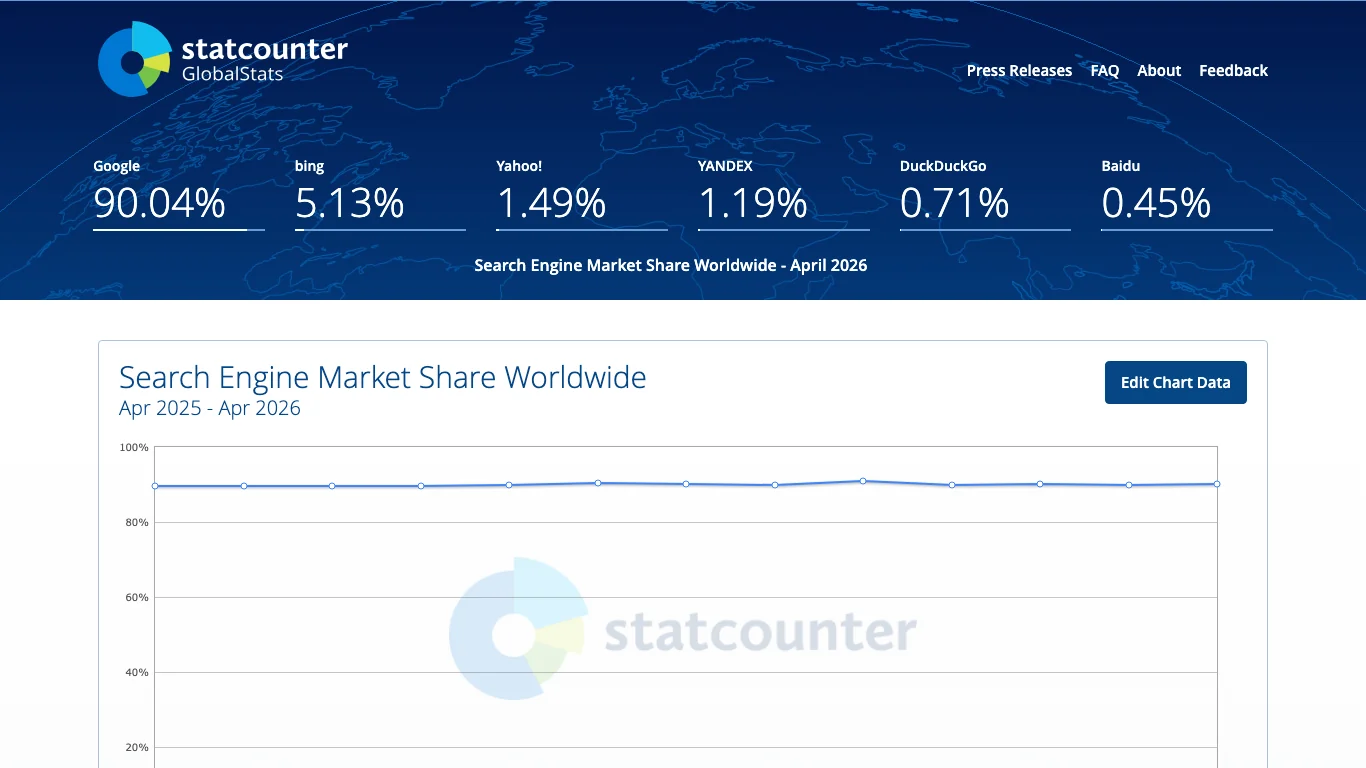The width and height of the screenshot is (1366, 768).
Task: Click the 20% y-axis label
Action: 137,747
